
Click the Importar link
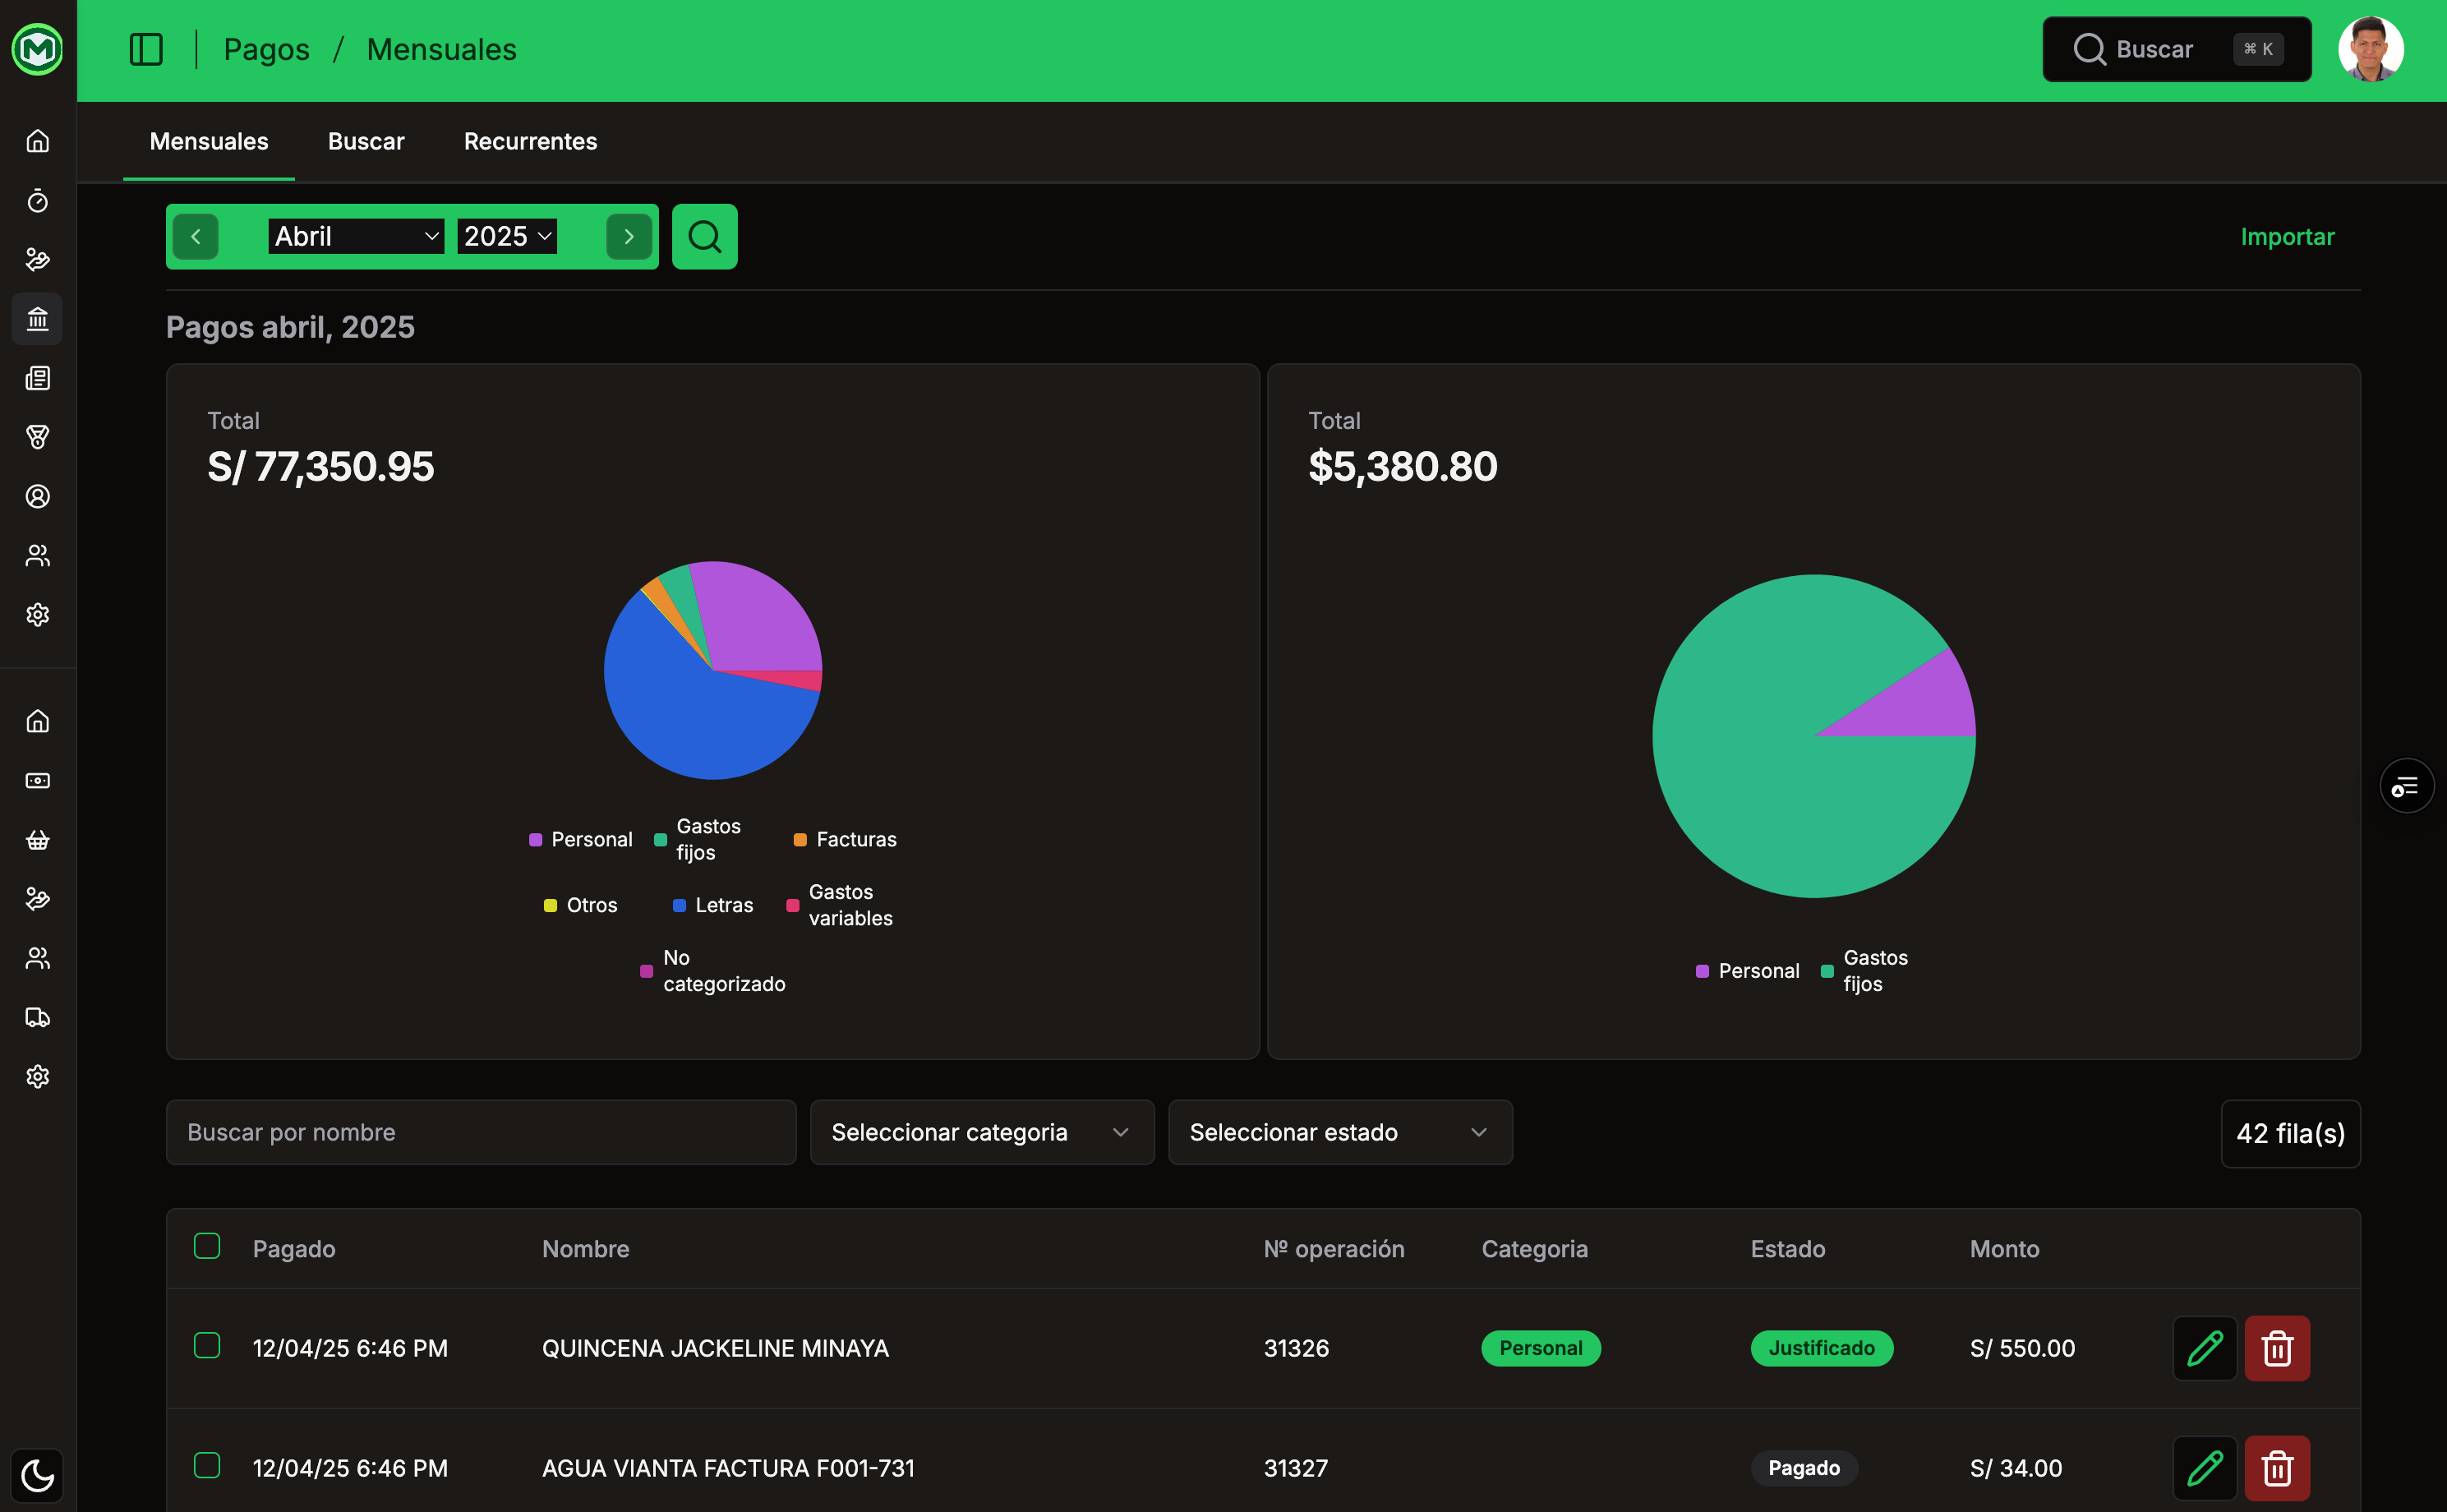pos(2286,237)
